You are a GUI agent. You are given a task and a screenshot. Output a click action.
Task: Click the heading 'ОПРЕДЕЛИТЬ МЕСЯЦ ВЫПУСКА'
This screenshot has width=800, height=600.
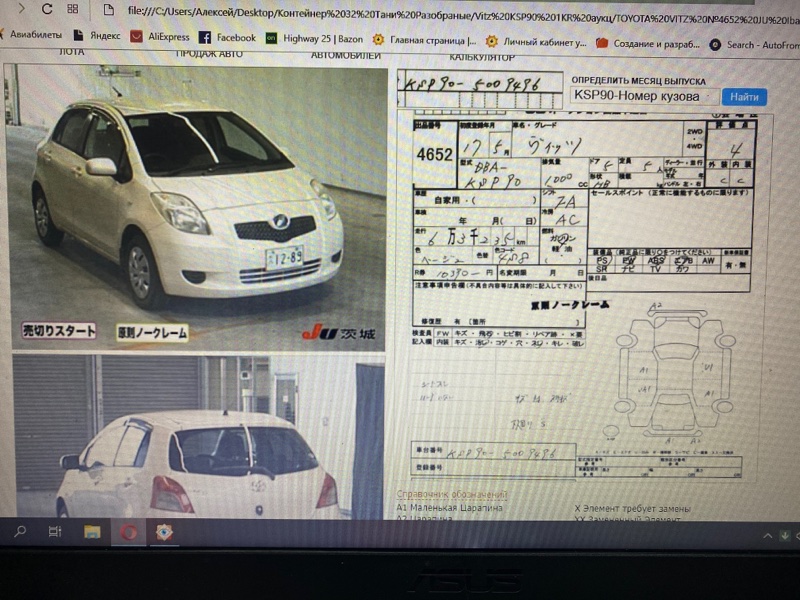tap(638, 81)
